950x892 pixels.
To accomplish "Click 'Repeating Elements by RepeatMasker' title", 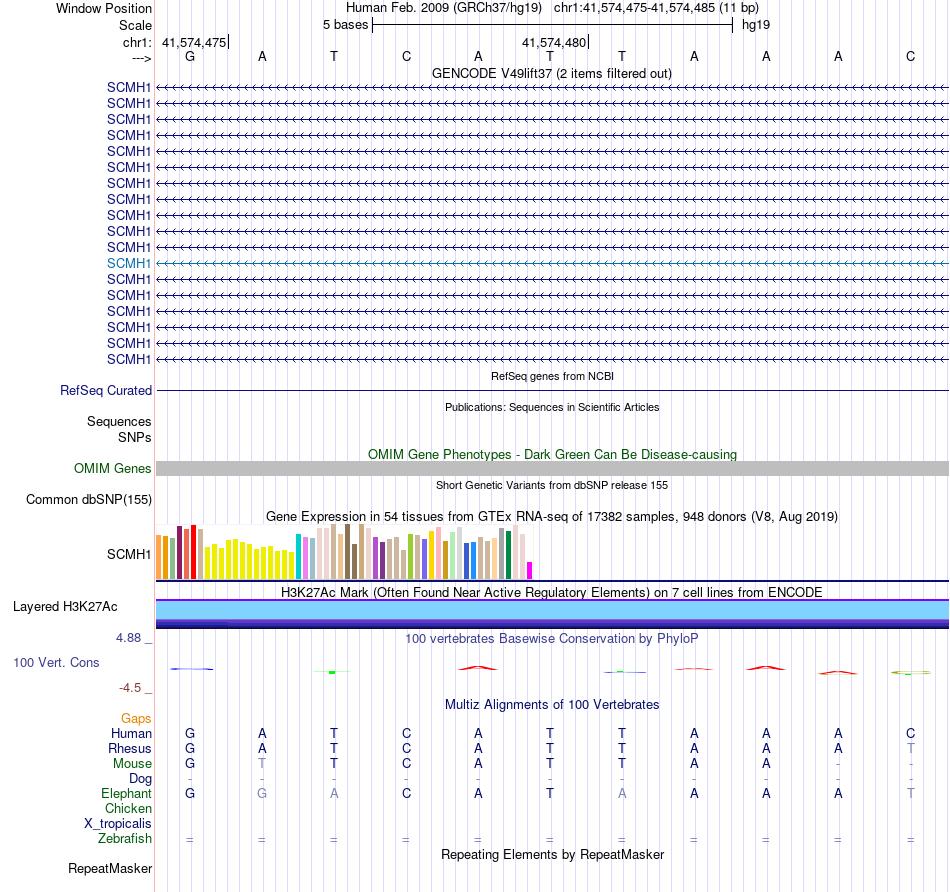I will pyautogui.click(x=552, y=854).
